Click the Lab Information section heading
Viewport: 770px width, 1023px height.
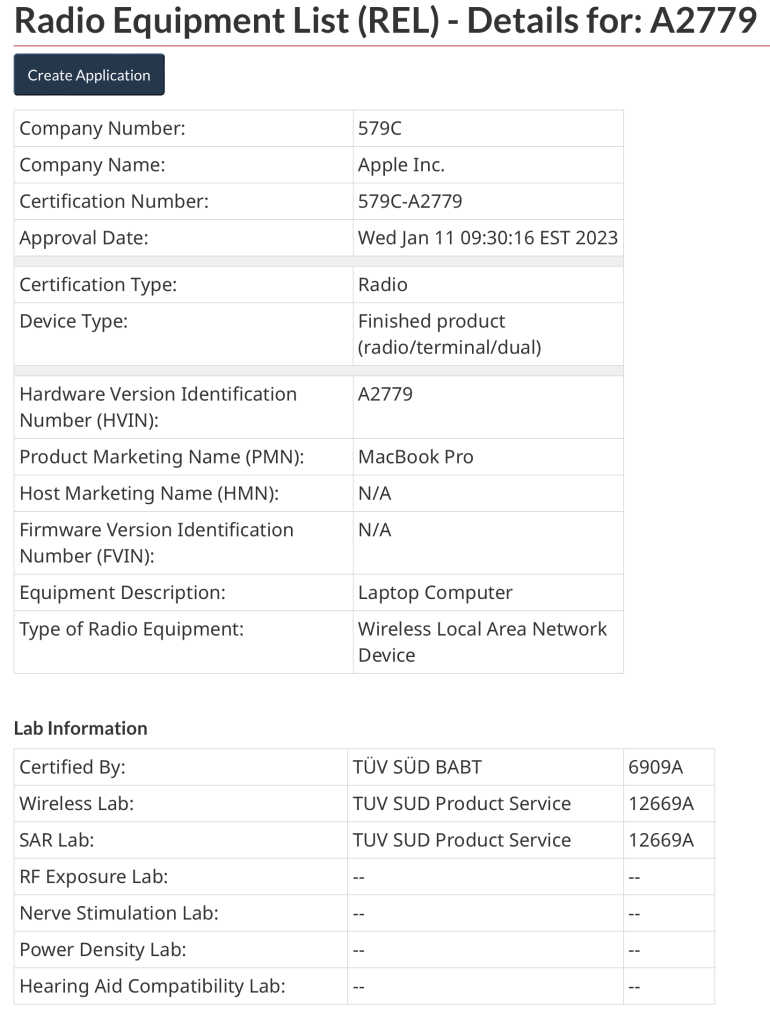click(80, 728)
